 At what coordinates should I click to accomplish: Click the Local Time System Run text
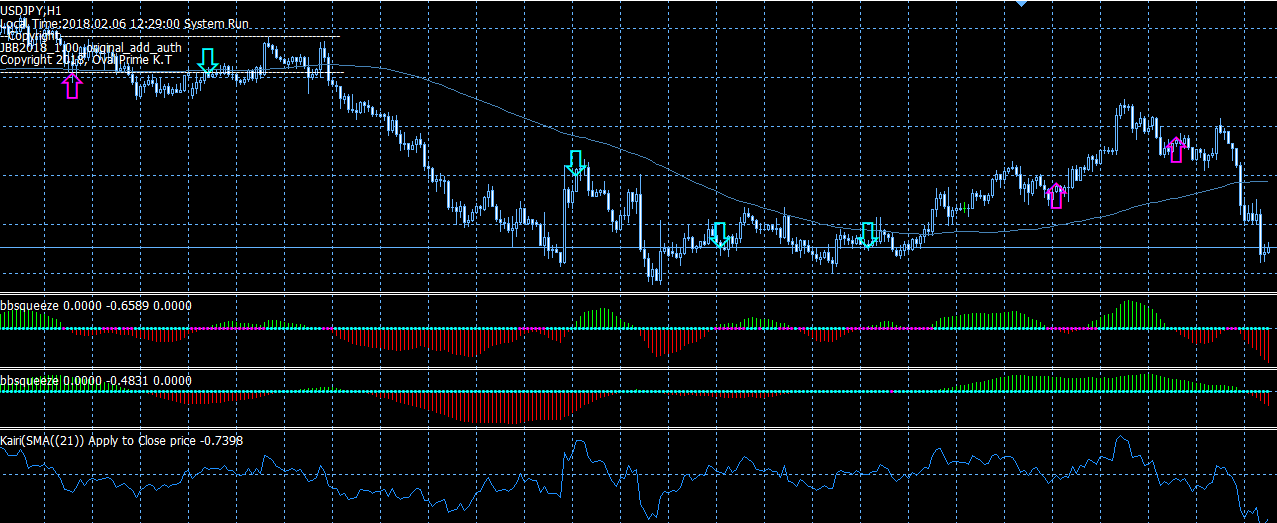125,22
